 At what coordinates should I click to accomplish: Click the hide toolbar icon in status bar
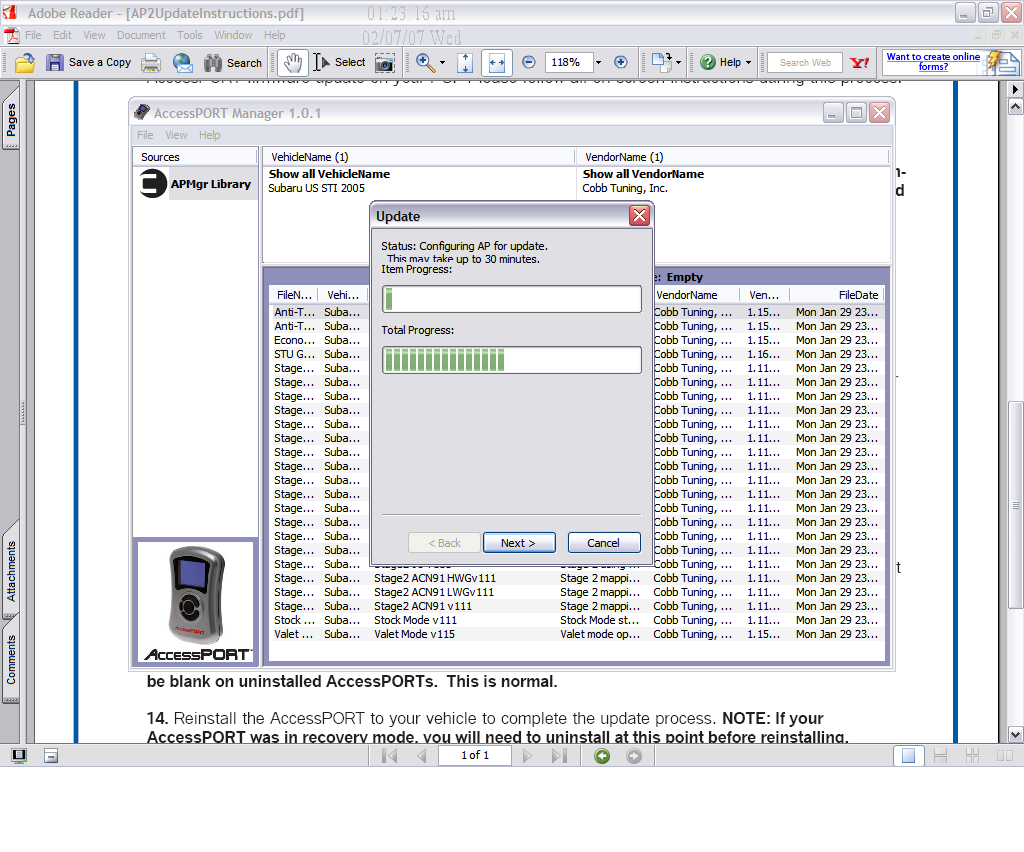51,756
